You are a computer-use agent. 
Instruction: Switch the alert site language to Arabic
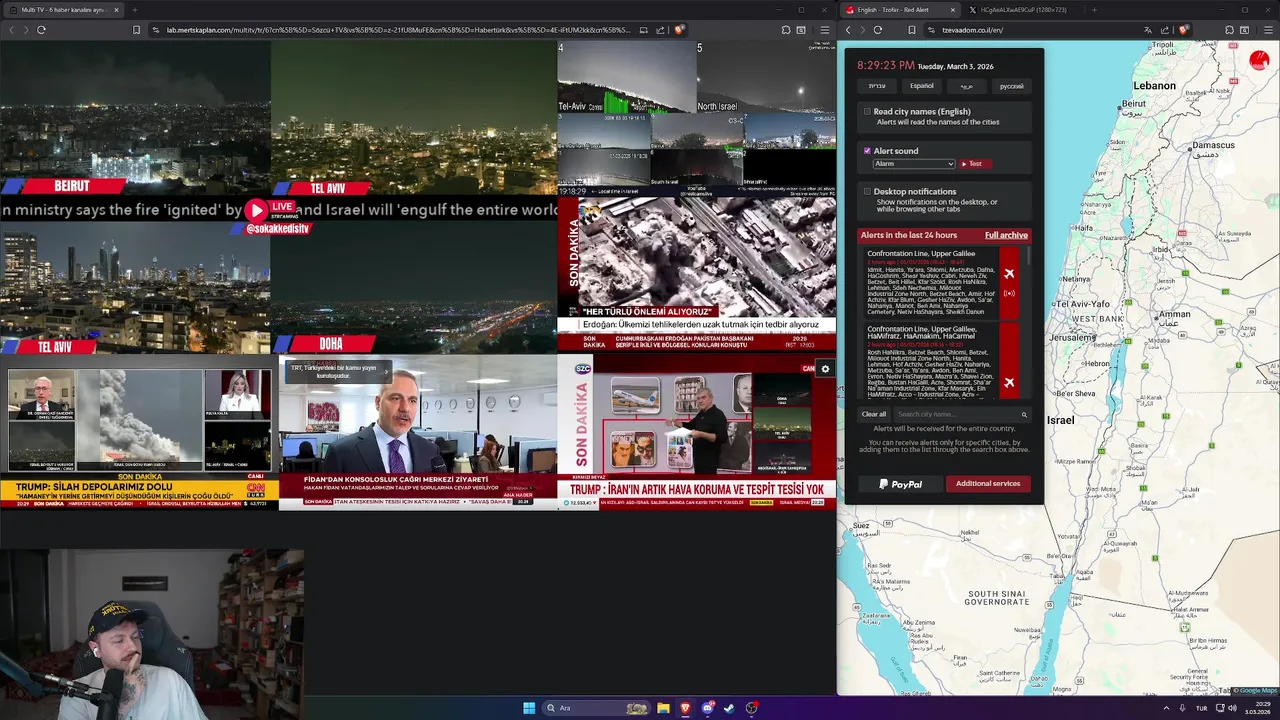click(x=966, y=86)
